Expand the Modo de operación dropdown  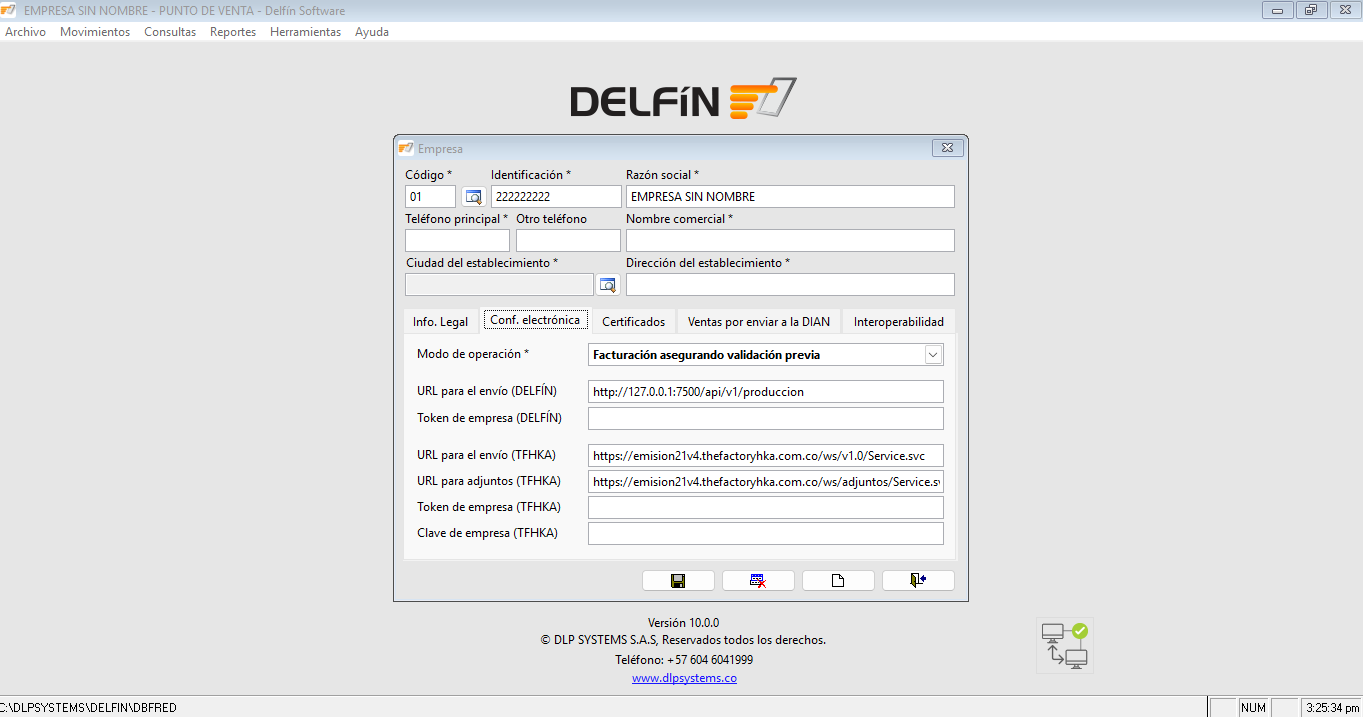click(x=933, y=355)
